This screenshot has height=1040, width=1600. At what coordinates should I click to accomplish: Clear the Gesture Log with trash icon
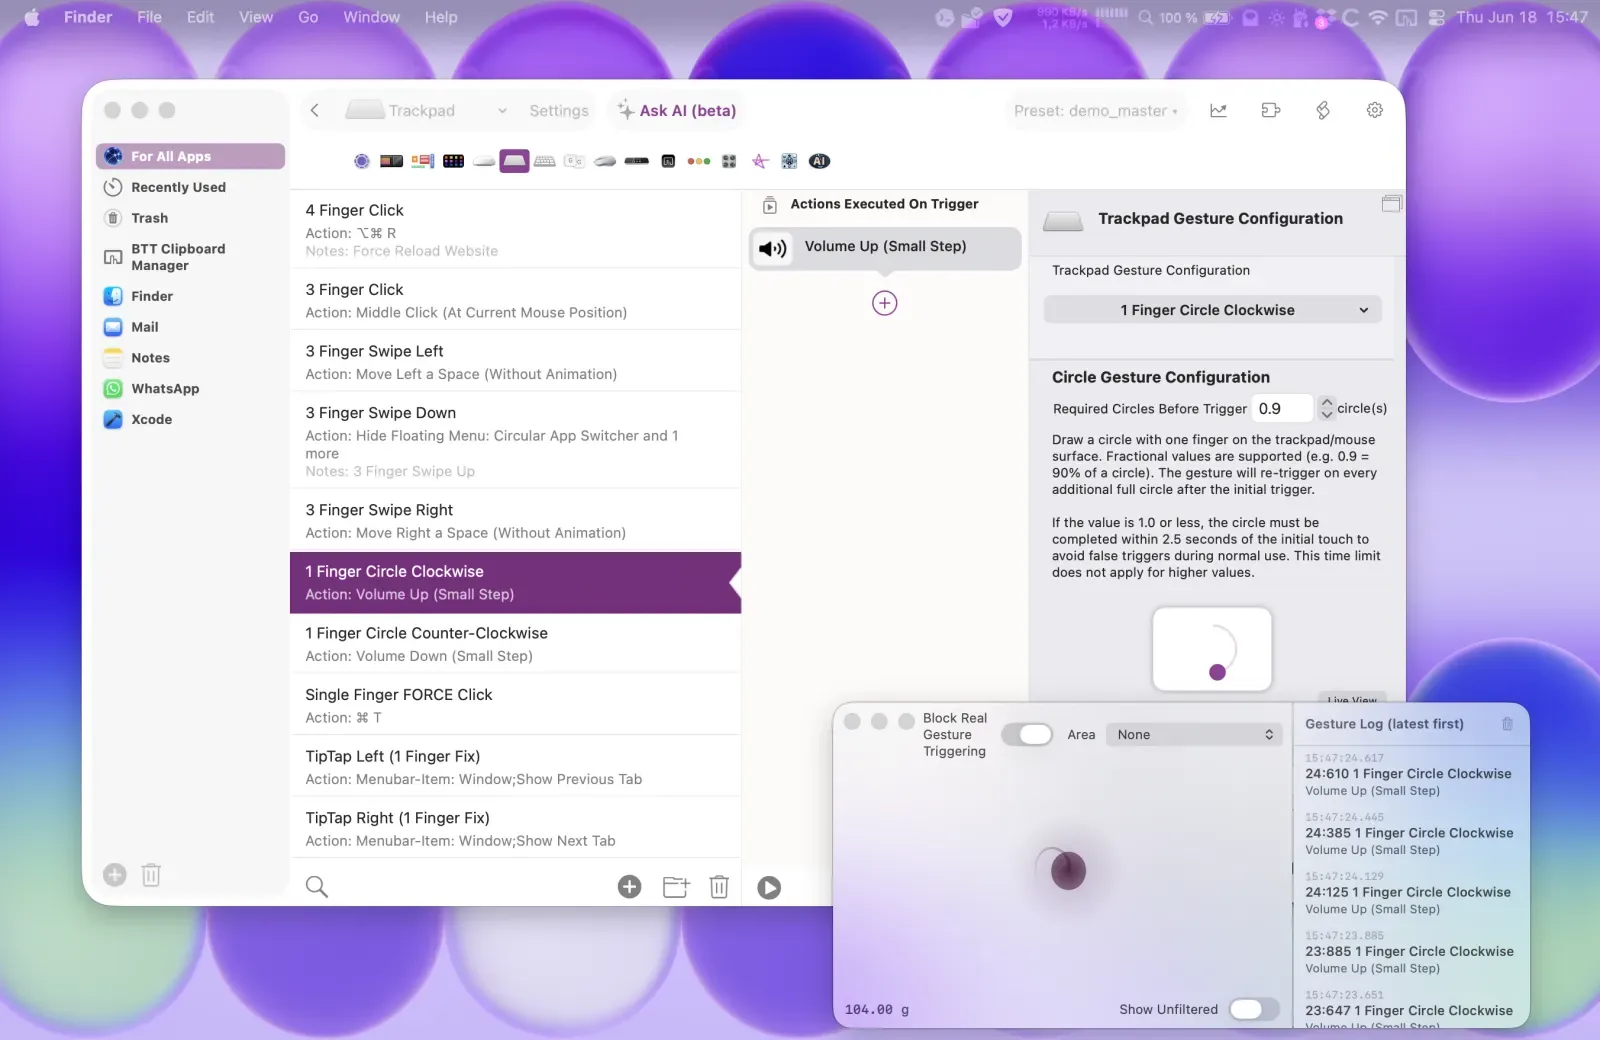click(x=1507, y=724)
